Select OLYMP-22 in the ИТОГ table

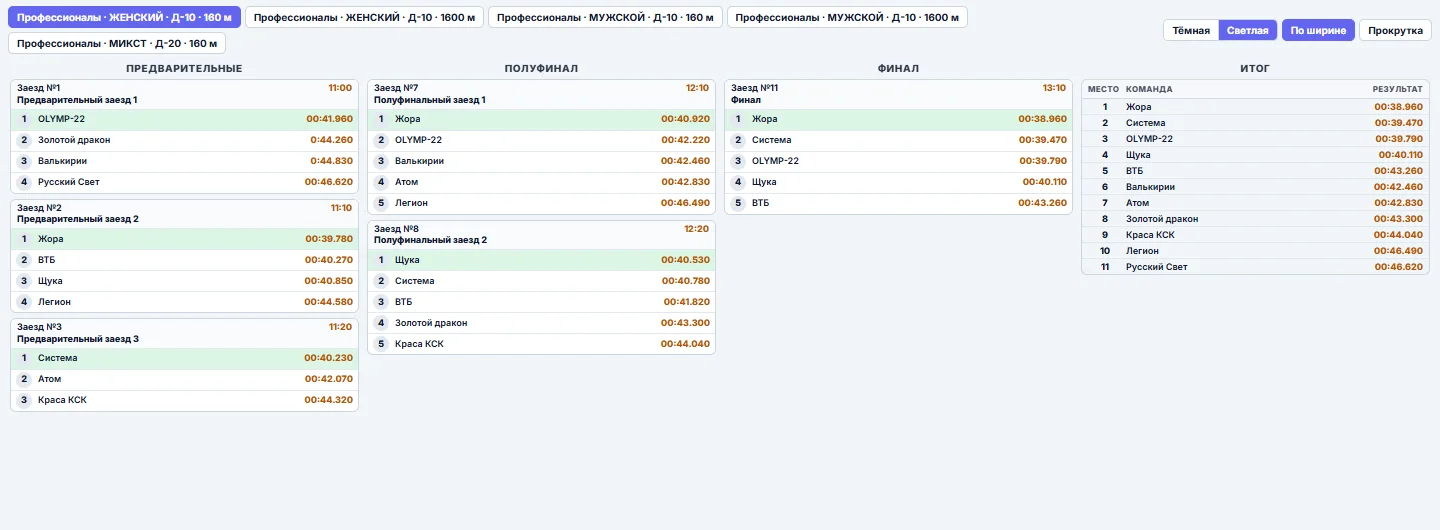(1255, 139)
